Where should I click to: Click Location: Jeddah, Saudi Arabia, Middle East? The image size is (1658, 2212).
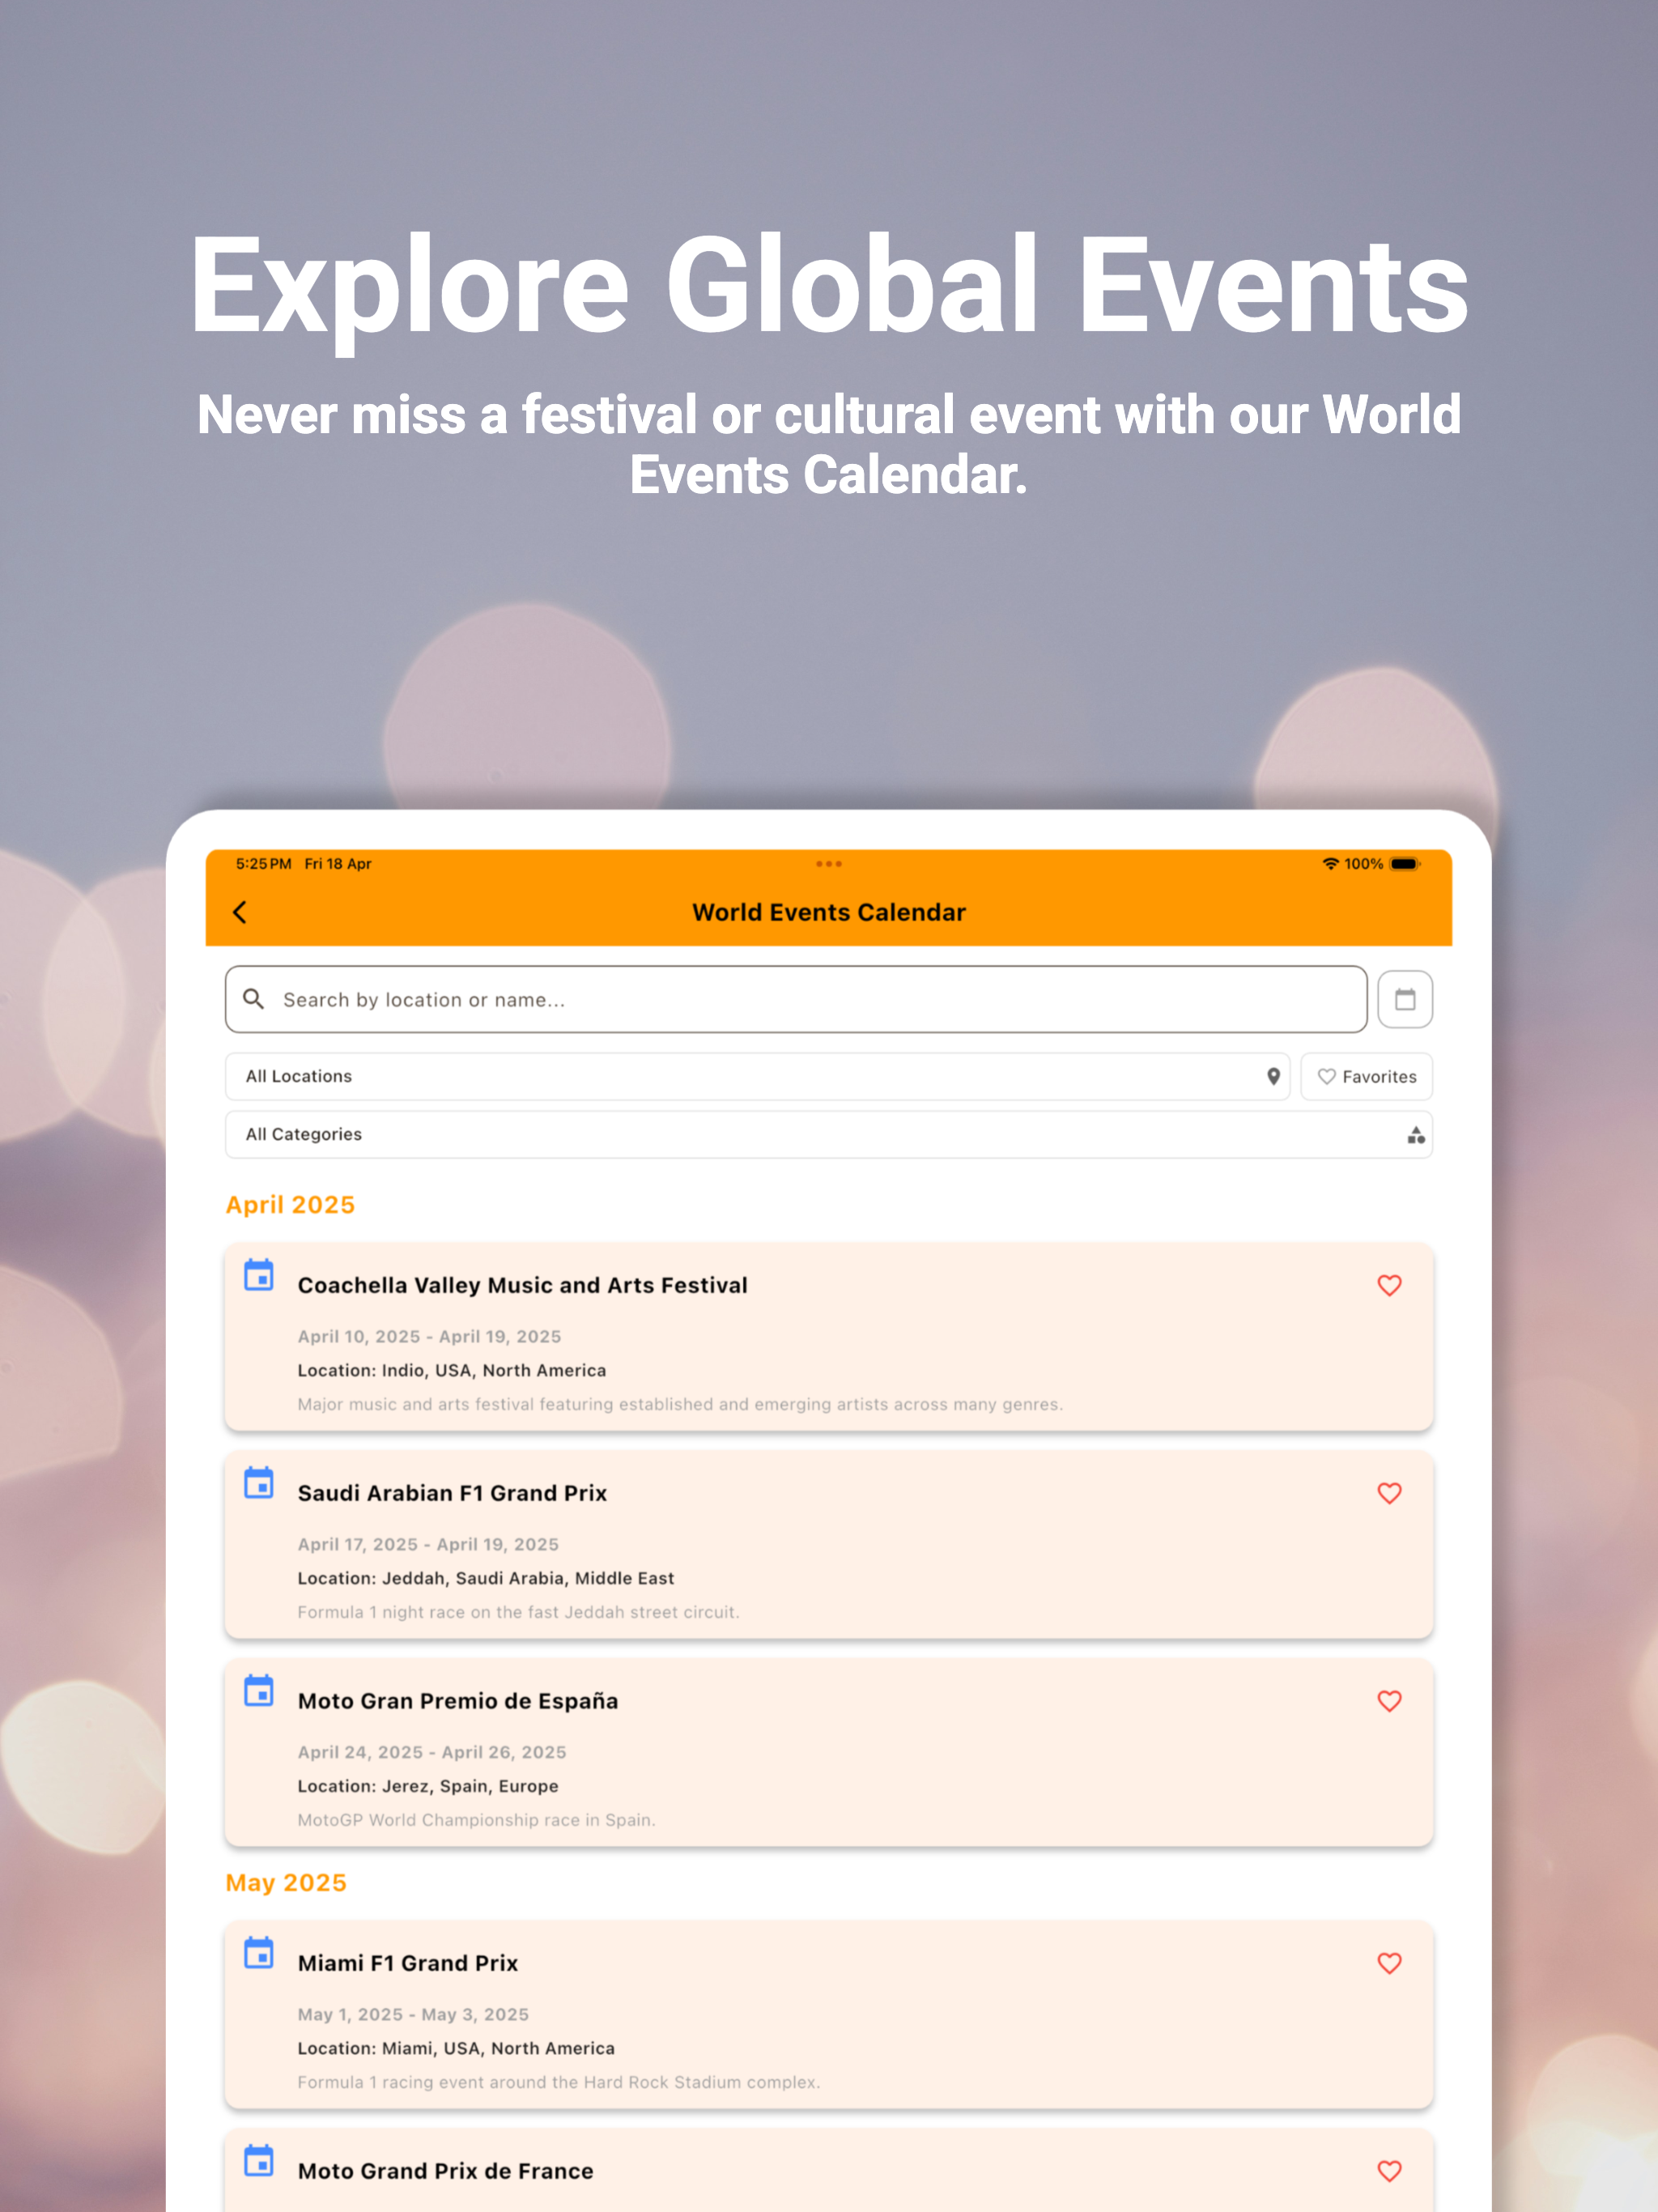coord(486,1578)
